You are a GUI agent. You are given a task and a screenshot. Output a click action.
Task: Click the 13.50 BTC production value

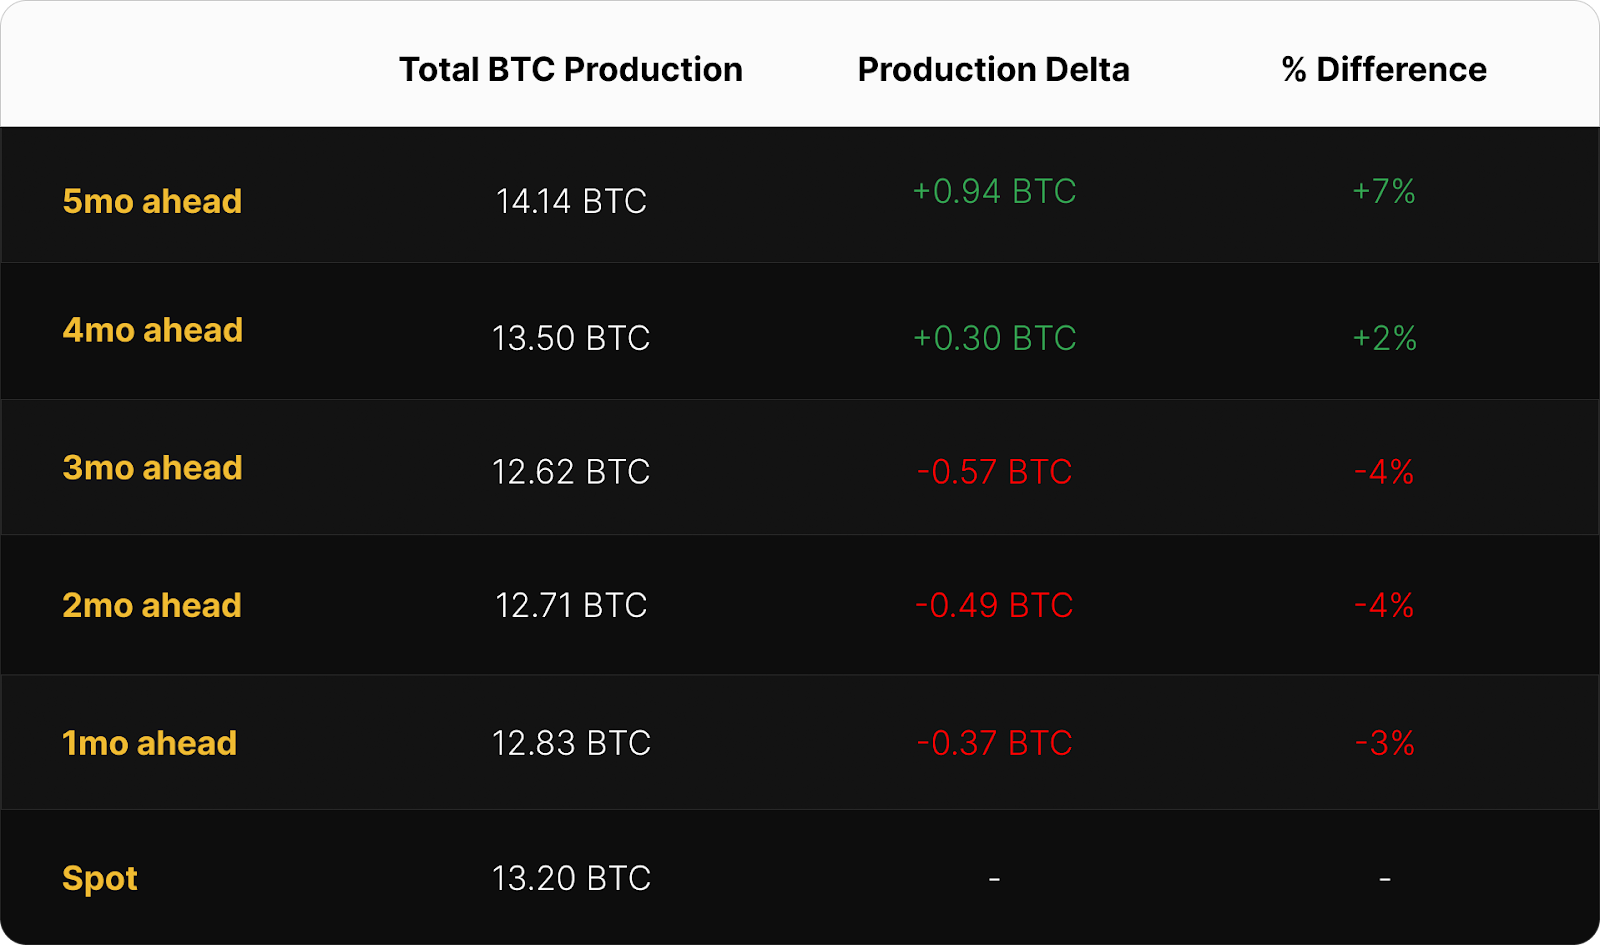click(571, 338)
